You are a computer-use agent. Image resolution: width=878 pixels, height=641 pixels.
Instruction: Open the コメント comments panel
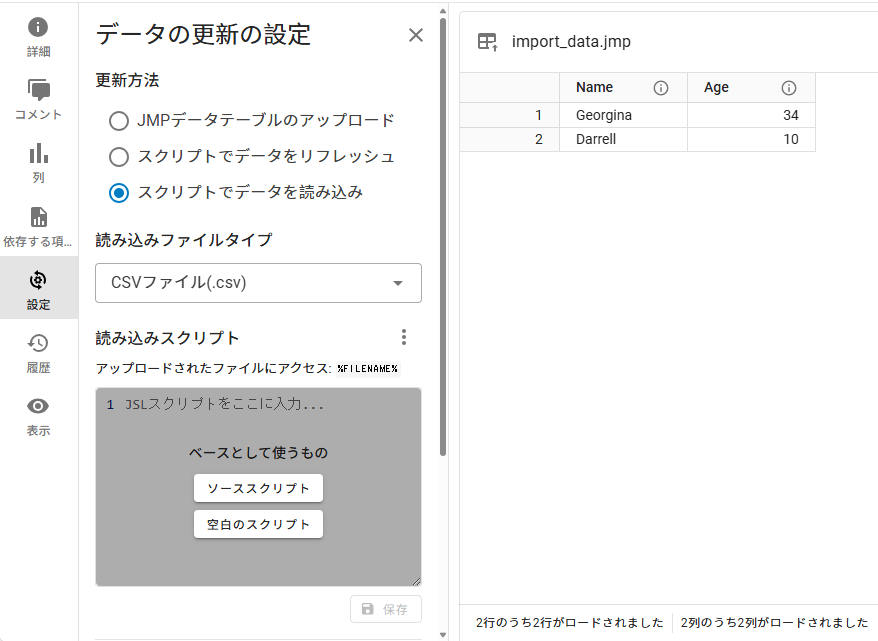(x=38, y=91)
